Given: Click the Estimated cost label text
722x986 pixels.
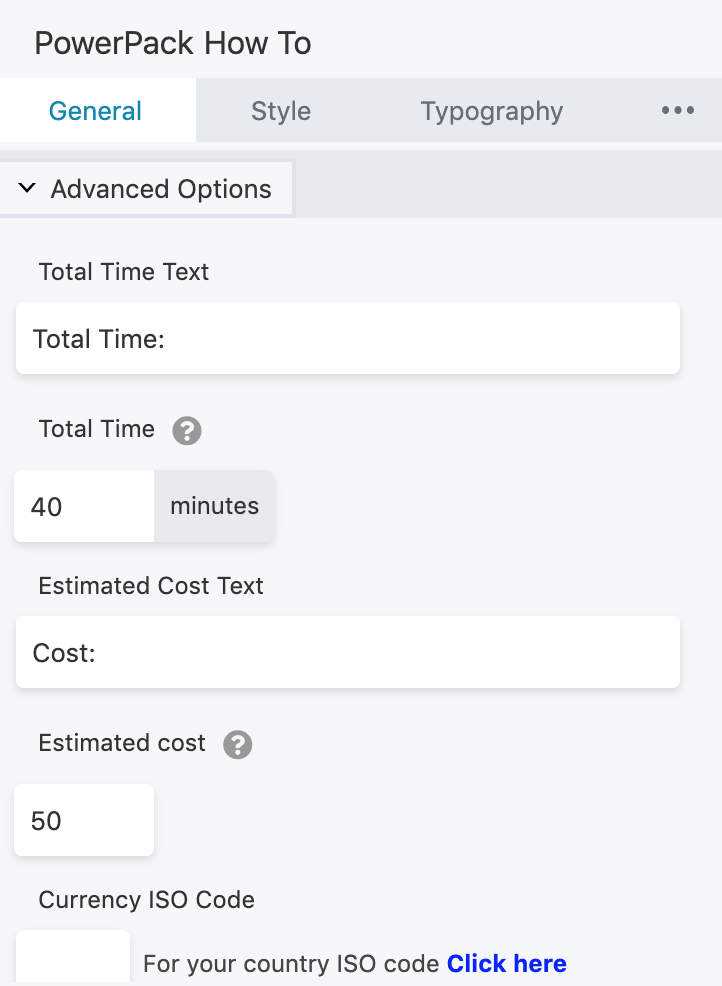Looking at the screenshot, I should click(x=122, y=743).
